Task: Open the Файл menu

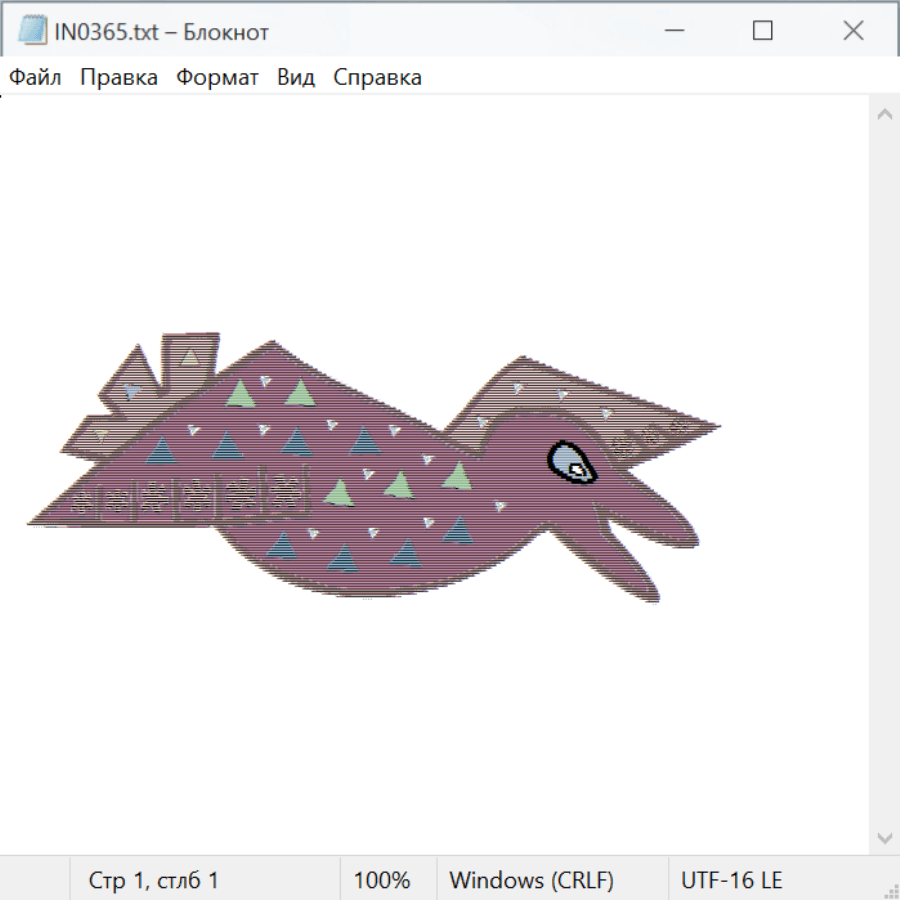Action: 36,78
